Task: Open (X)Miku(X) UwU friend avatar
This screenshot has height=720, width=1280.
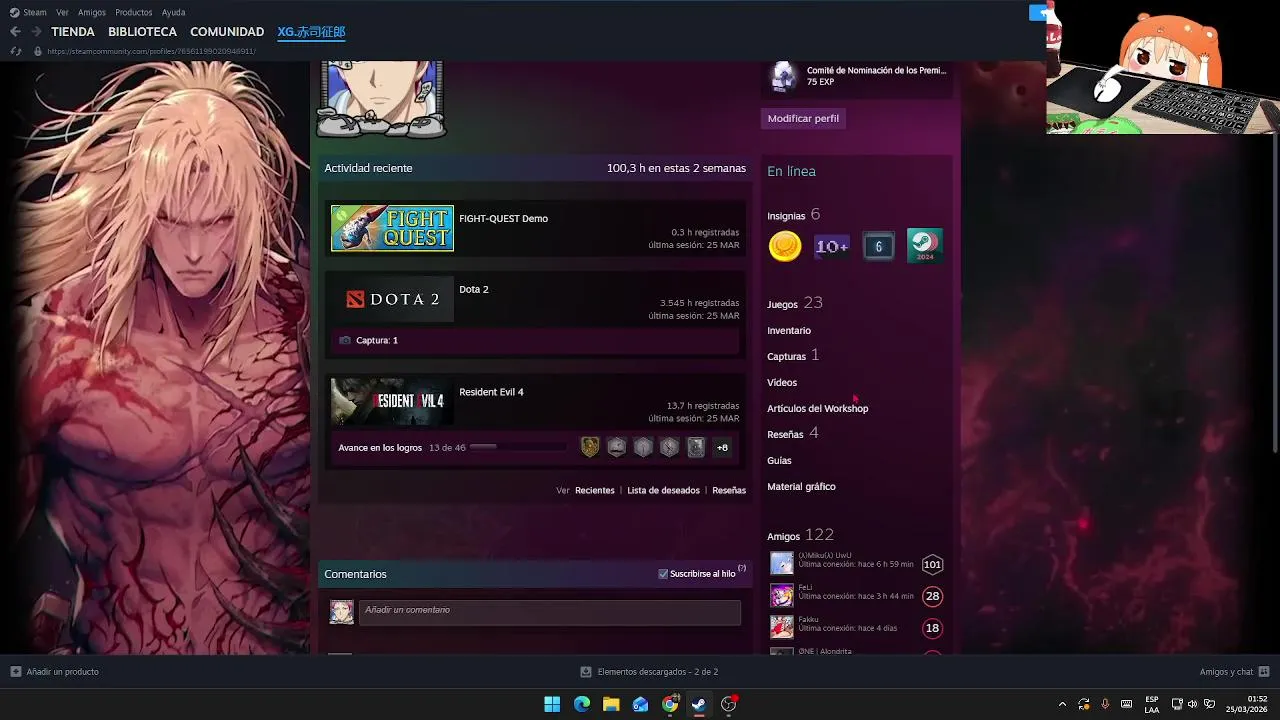Action: (x=782, y=564)
